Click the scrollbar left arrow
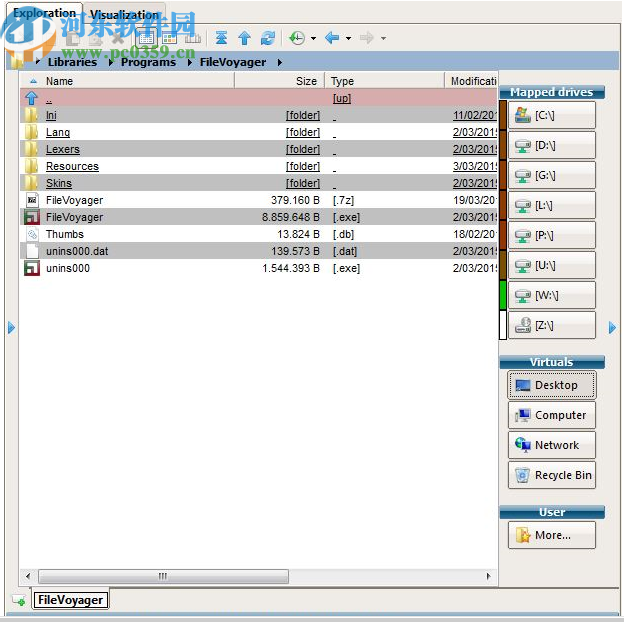The width and height of the screenshot is (624, 622). (28, 576)
